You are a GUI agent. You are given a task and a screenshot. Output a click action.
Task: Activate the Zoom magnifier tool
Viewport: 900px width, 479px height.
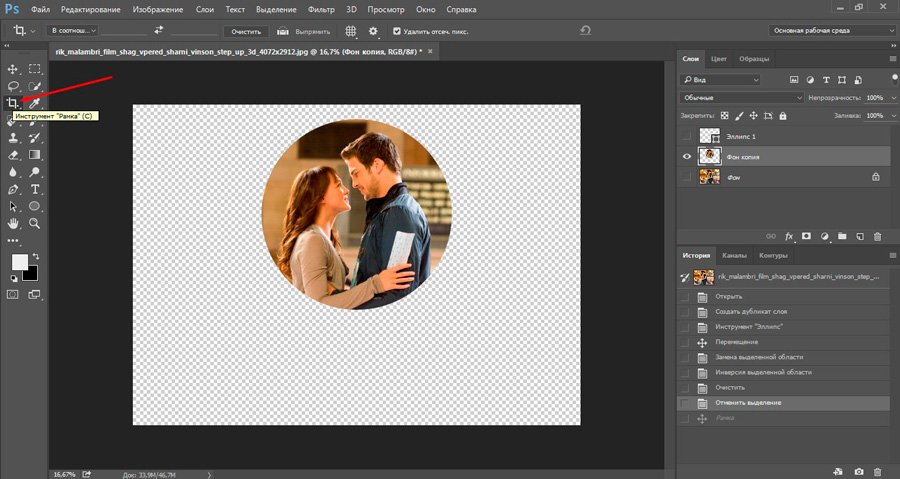(x=35, y=223)
